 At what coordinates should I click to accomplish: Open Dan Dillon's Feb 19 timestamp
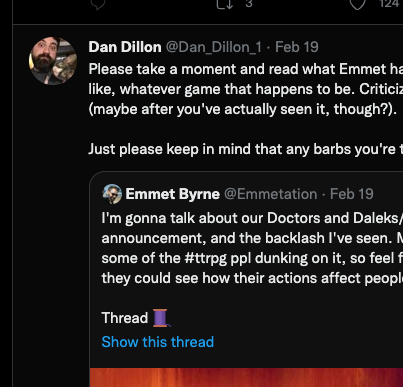[297, 47]
